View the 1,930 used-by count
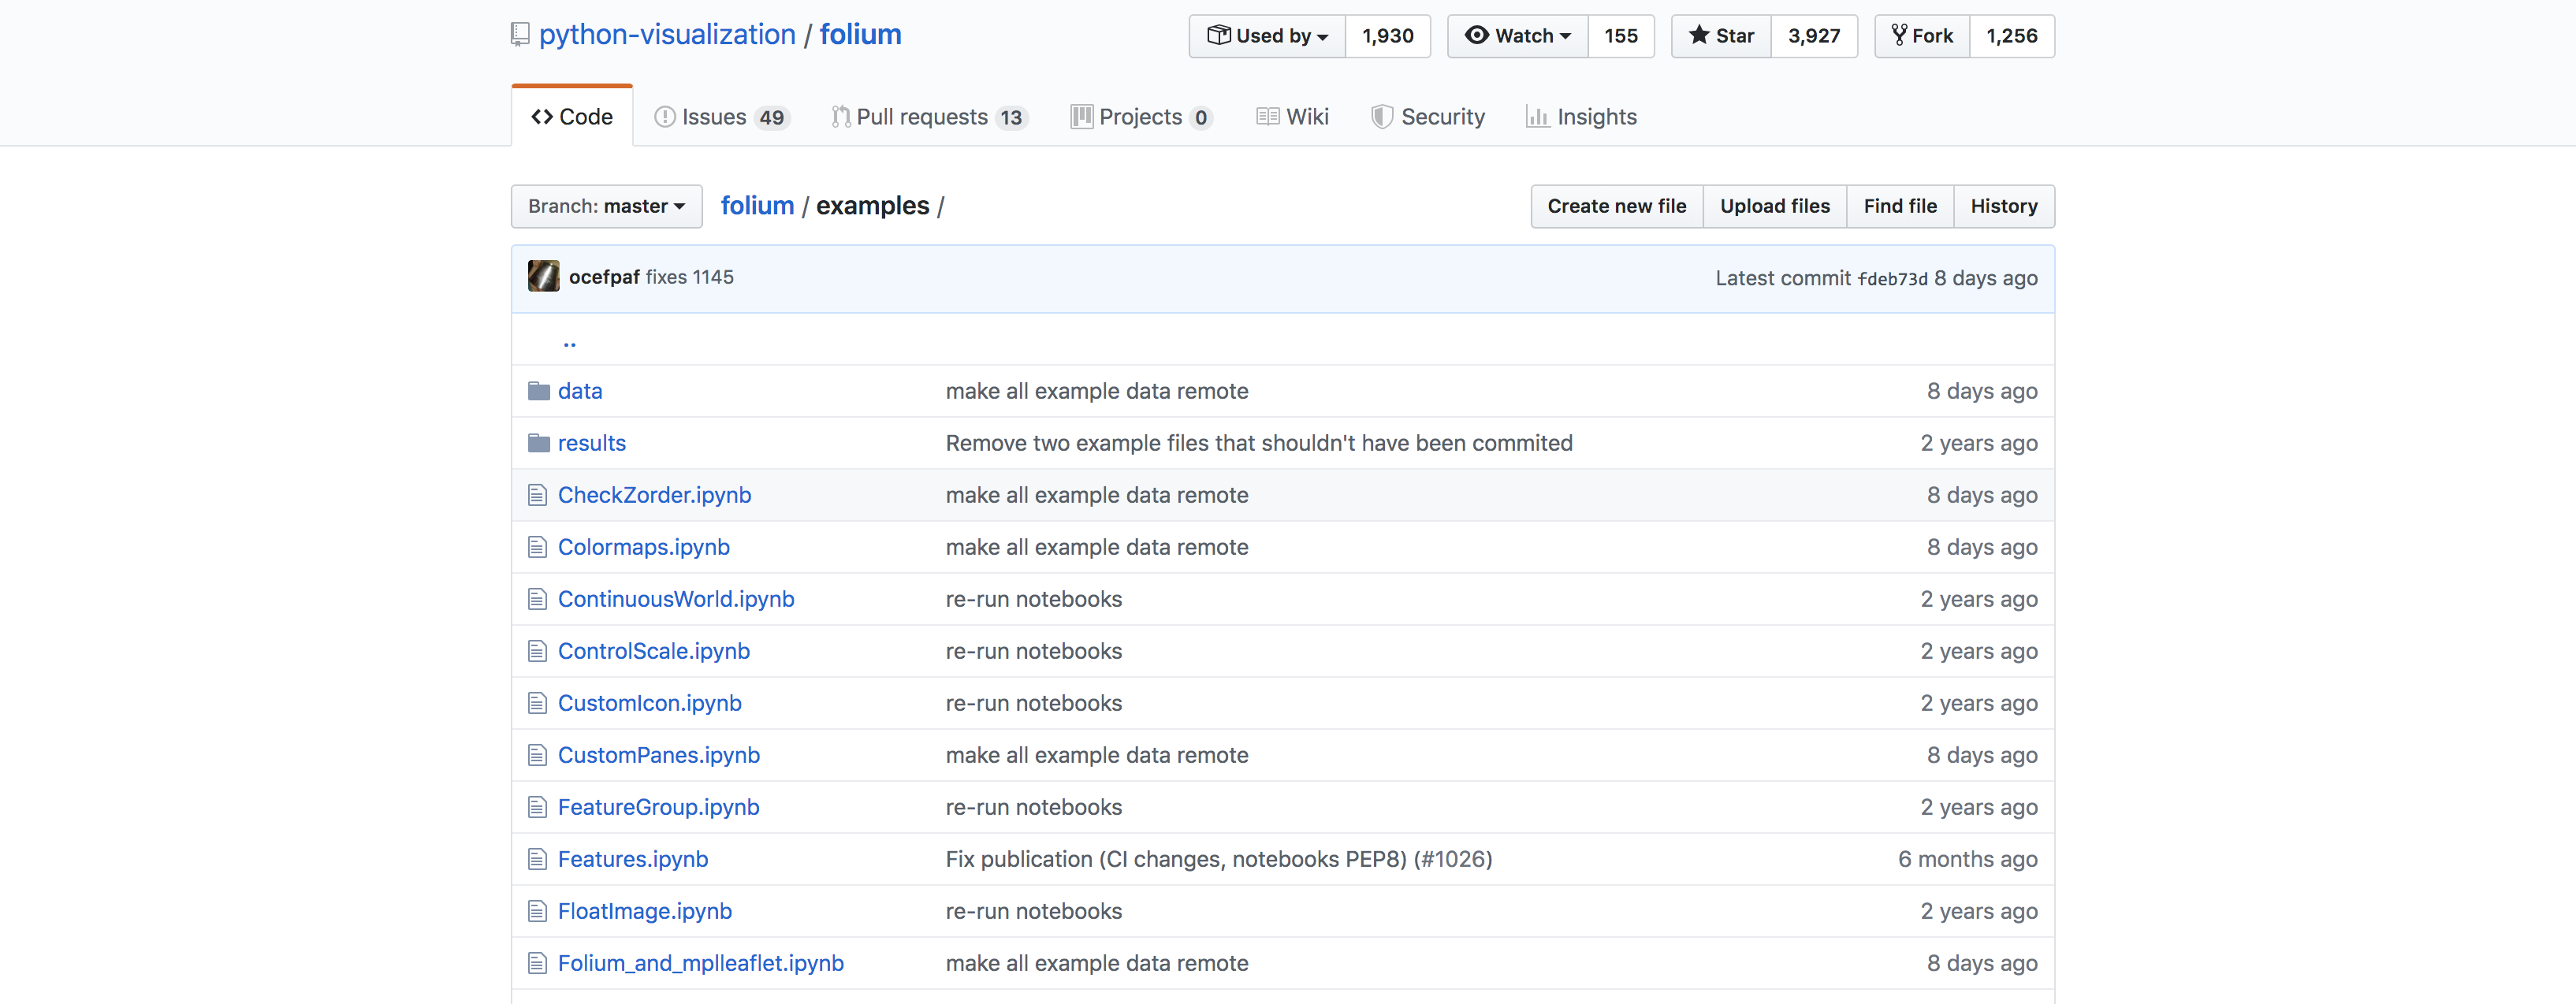This screenshot has height=1004, width=2576. click(1388, 36)
